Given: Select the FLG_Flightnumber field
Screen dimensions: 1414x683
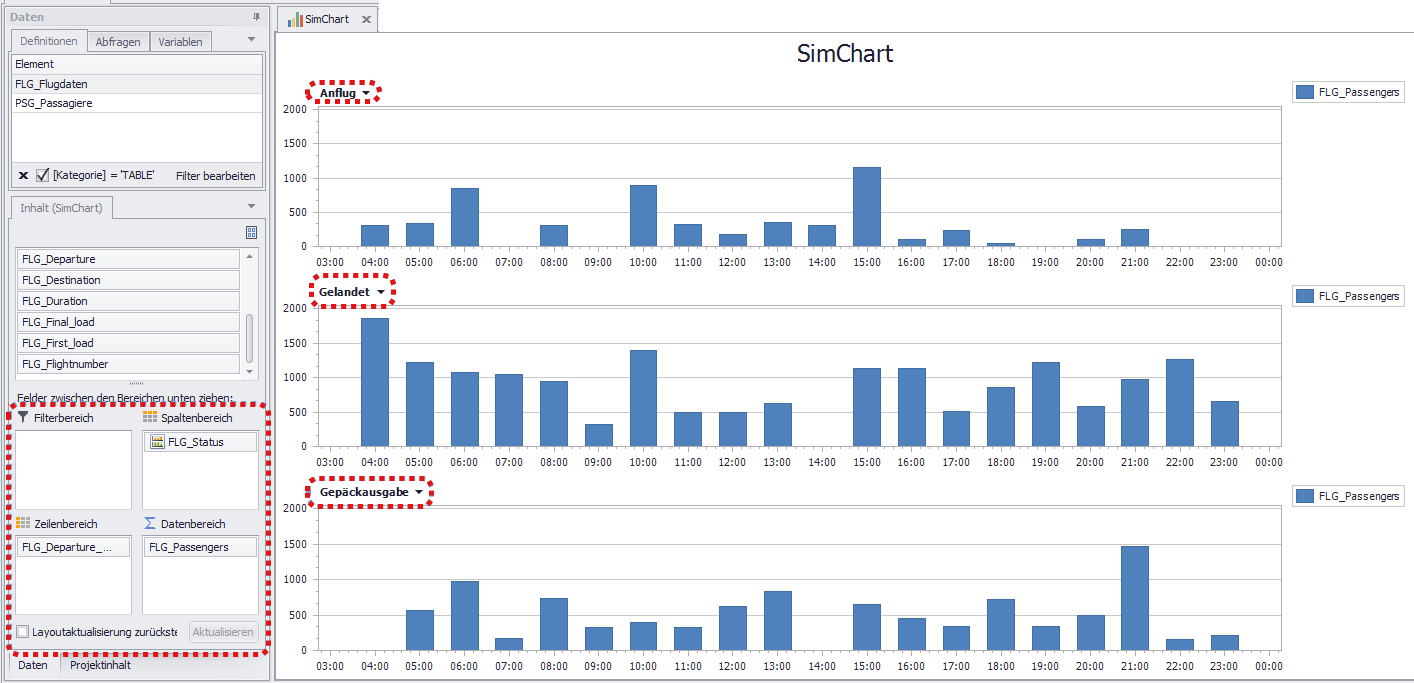Looking at the screenshot, I should click(129, 364).
